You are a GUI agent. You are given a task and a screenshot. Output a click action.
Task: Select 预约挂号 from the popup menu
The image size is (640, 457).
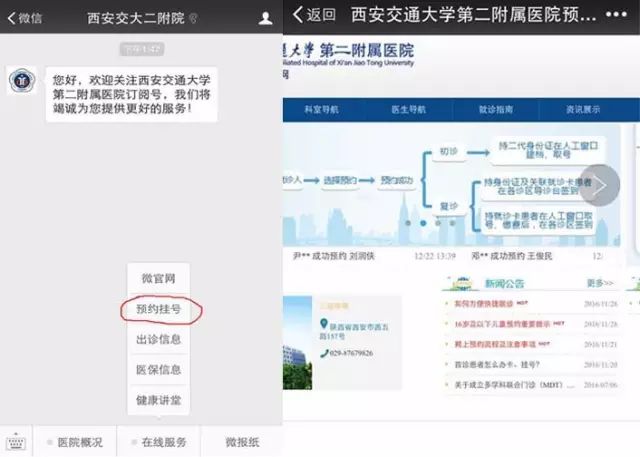(x=158, y=309)
